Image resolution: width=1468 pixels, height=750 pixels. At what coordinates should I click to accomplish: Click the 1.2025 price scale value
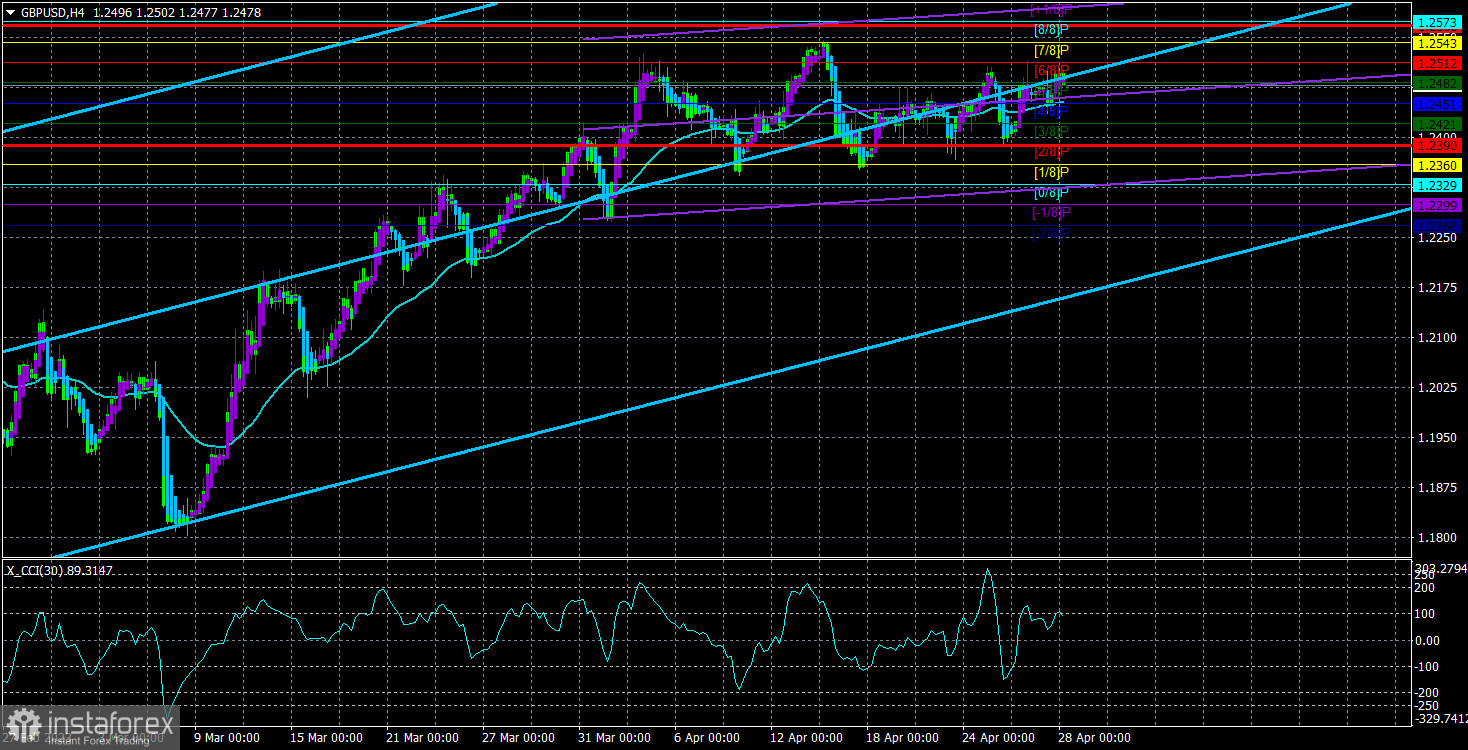[1436, 388]
